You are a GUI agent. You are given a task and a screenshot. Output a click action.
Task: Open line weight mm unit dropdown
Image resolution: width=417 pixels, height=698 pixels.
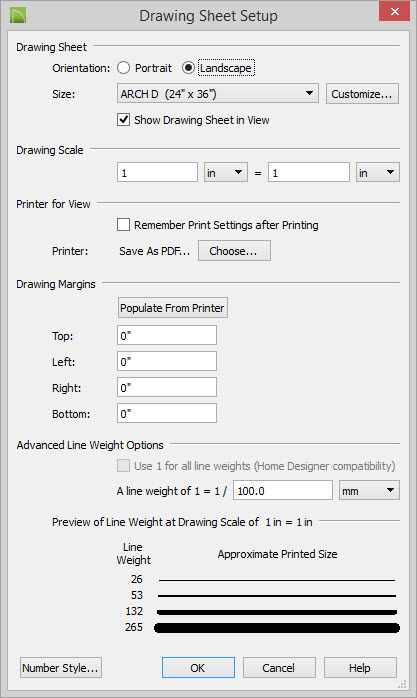point(369,491)
